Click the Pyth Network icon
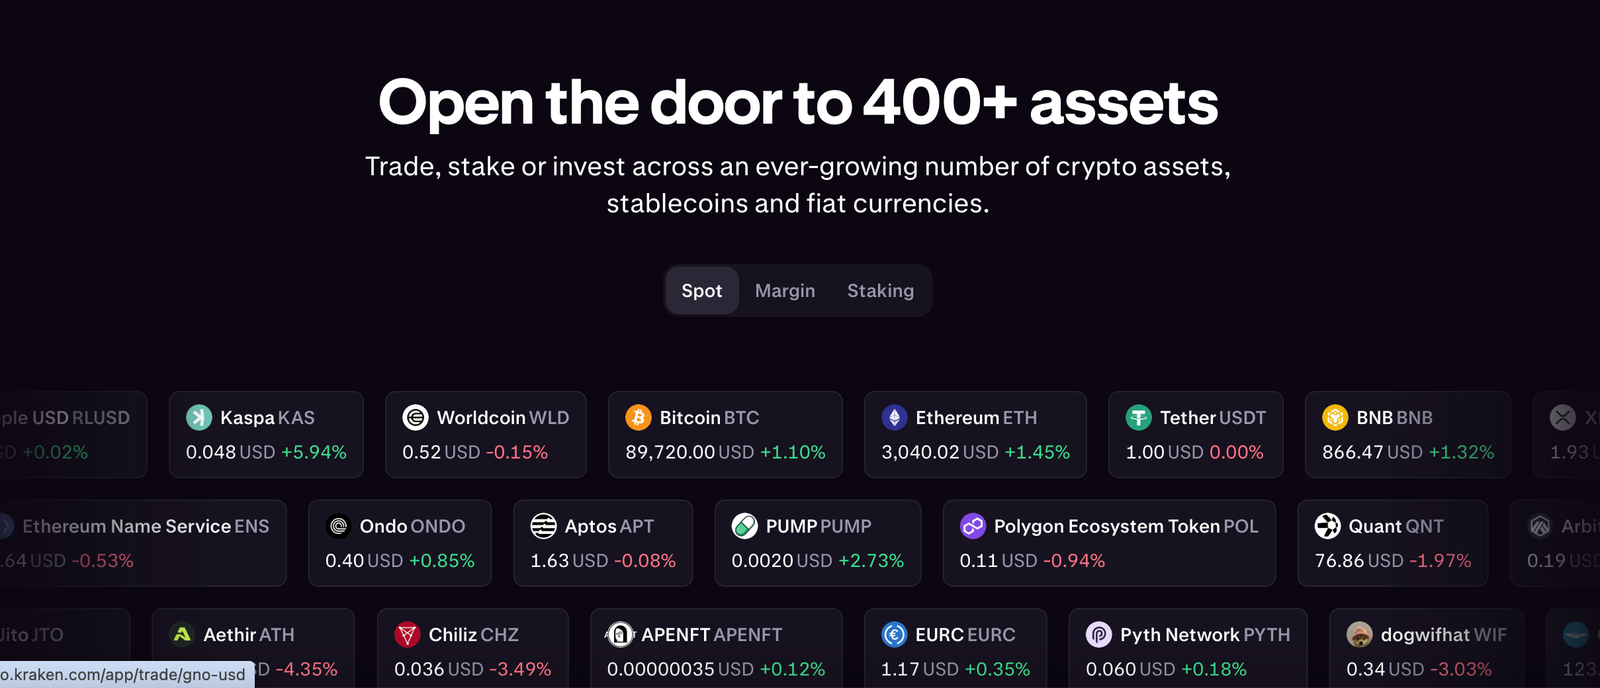This screenshot has width=1600, height=688. [x=1099, y=634]
